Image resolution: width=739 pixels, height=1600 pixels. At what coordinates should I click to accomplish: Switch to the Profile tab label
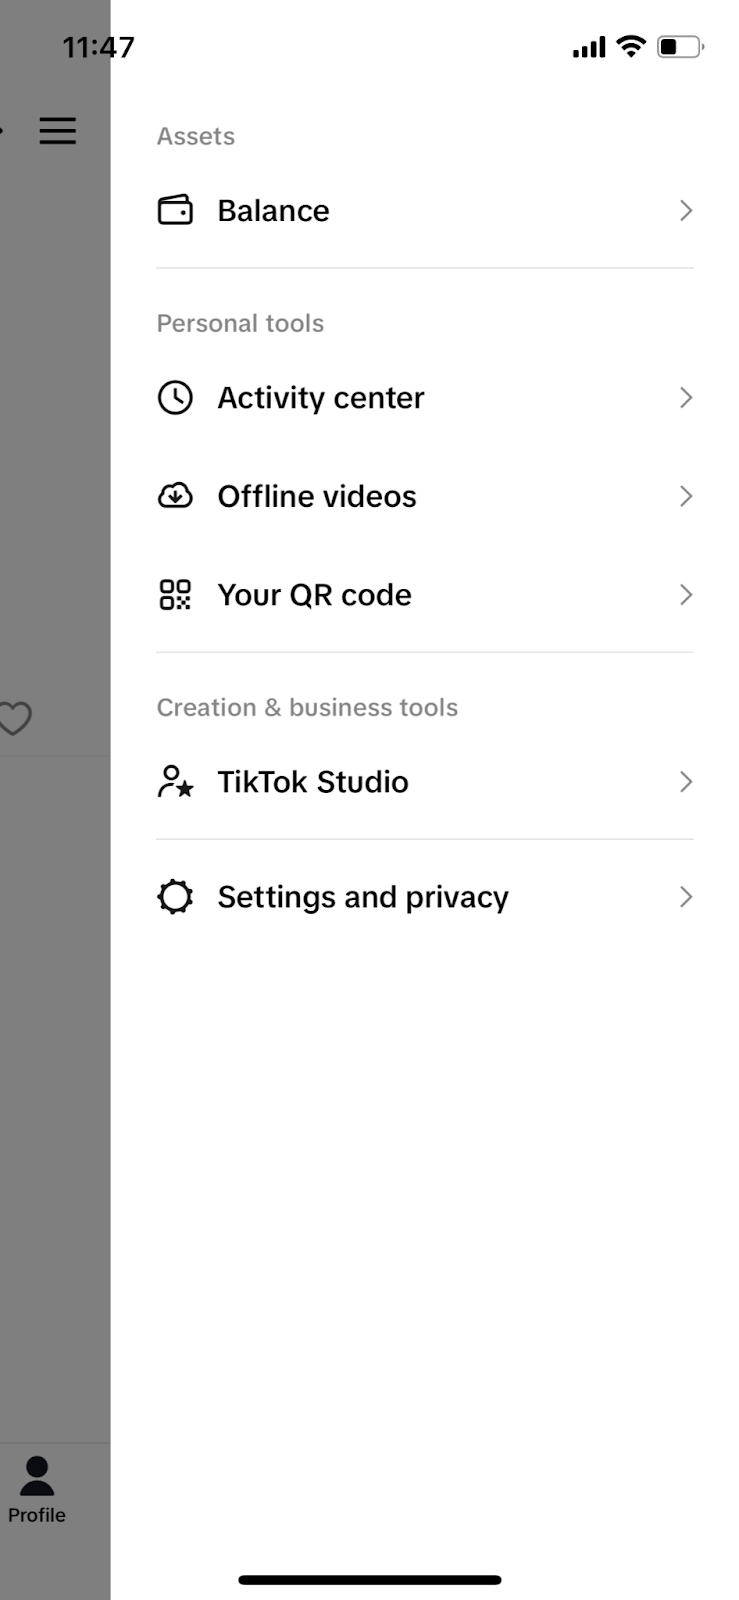pyautogui.click(x=37, y=1515)
